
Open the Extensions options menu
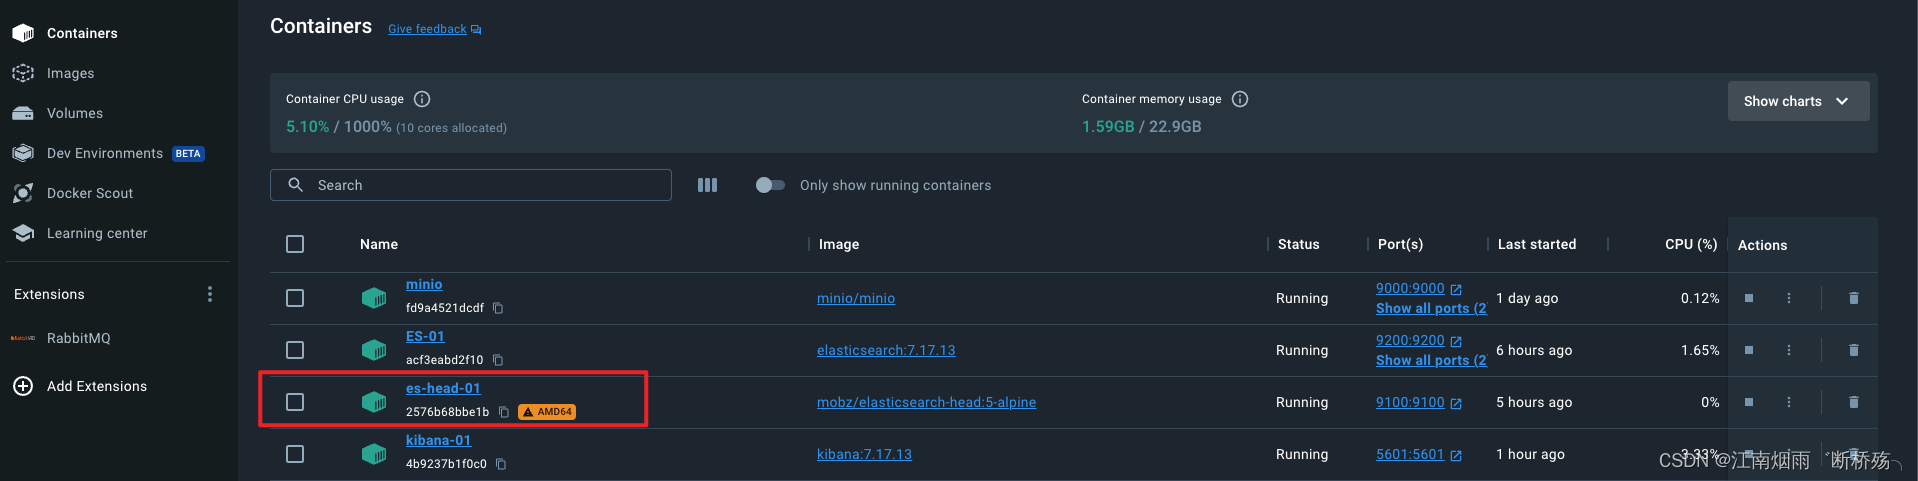[x=210, y=294]
